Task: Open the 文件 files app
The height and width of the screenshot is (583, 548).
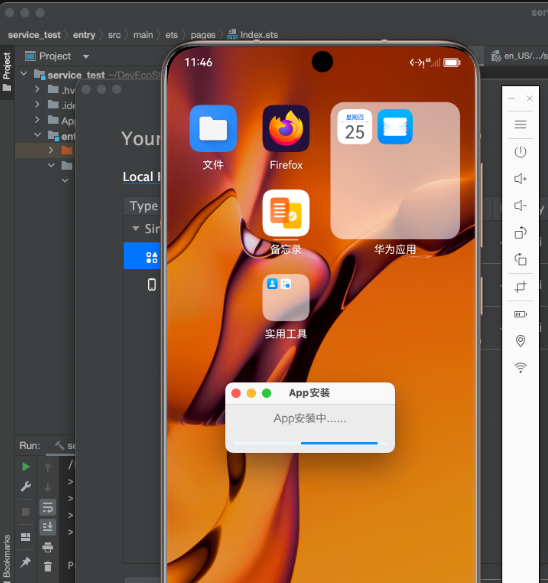Action: click(x=213, y=129)
